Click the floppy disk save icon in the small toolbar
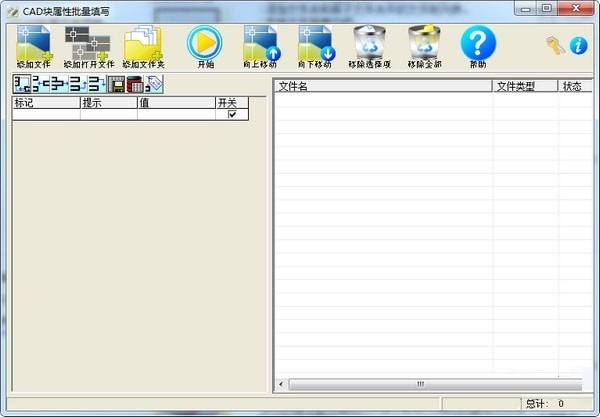The width and height of the screenshot is (600, 417). (116, 84)
